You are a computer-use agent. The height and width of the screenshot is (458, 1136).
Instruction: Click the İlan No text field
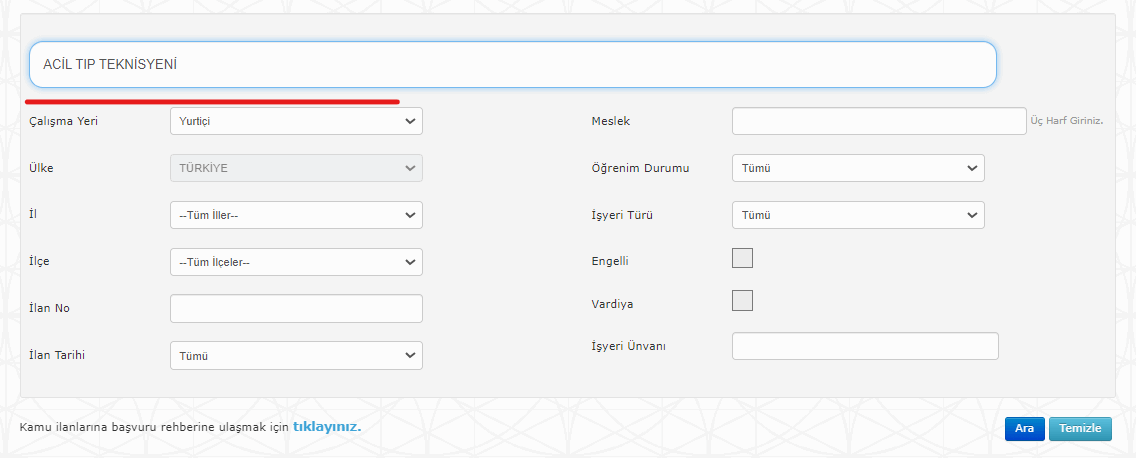[x=296, y=308]
